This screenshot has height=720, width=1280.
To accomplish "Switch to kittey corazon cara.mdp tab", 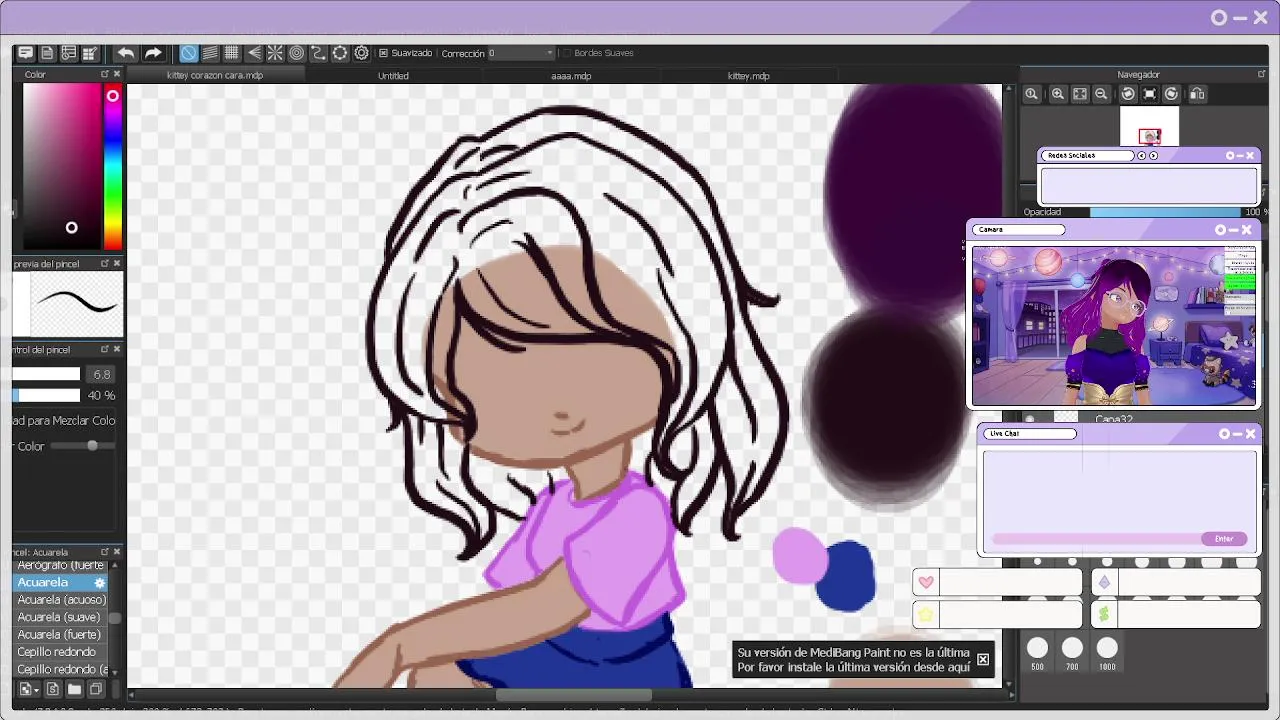I will click(x=215, y=76).
